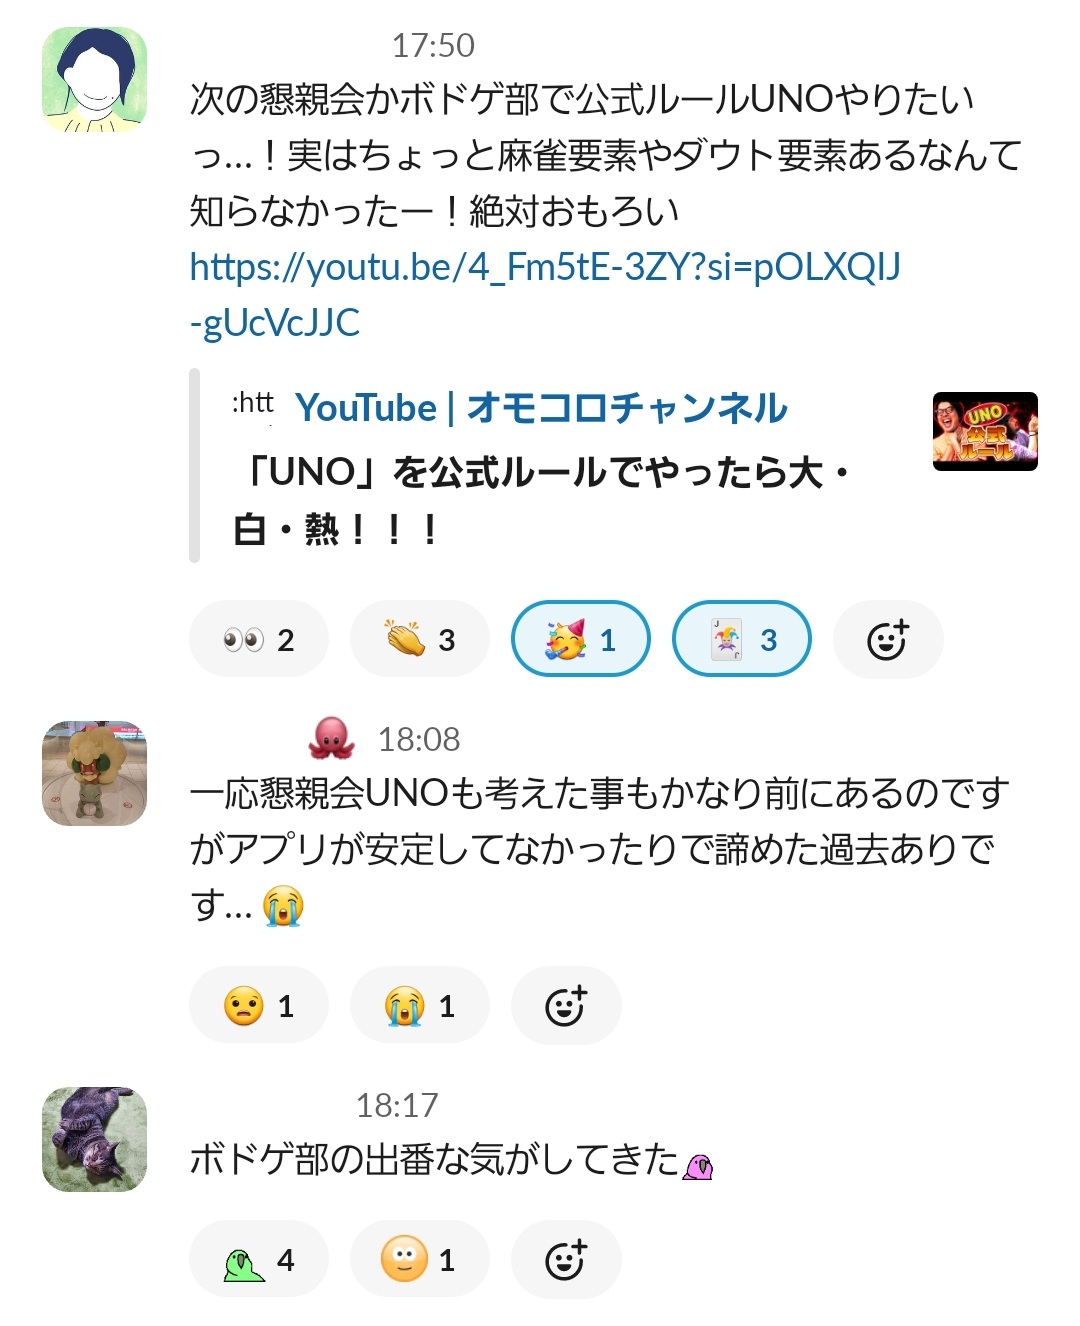The width and height of the screenshot is (1080, 1326).
Task: Click the pink parrot emoji in message
Action: coord(698,1165)
